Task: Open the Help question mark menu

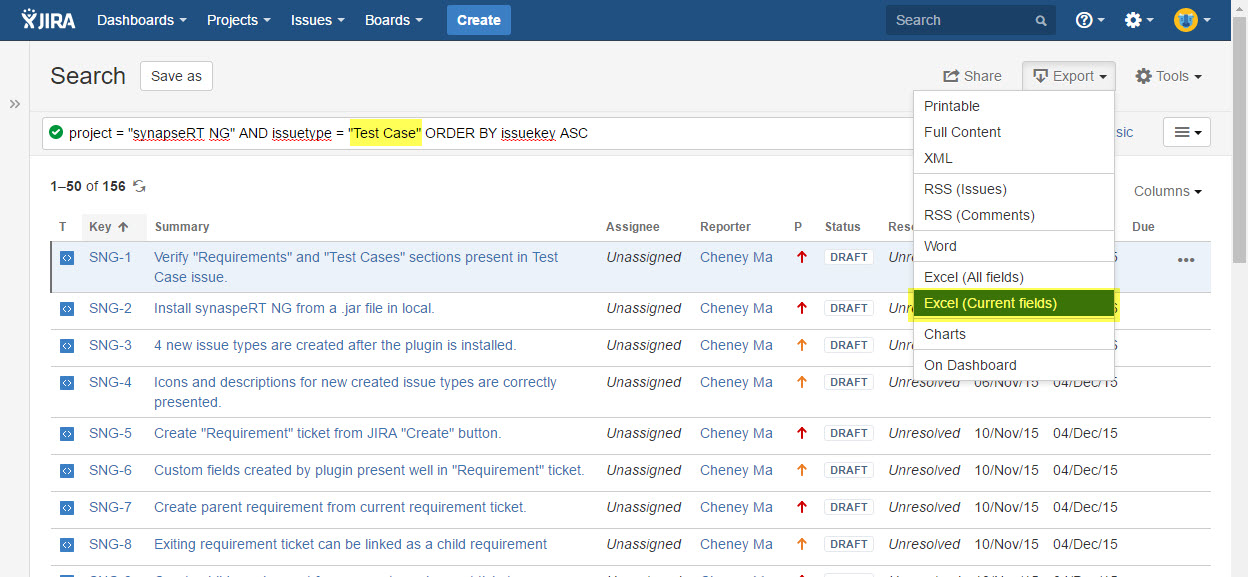Action: pyautogui.click(x=1089, y=20)
